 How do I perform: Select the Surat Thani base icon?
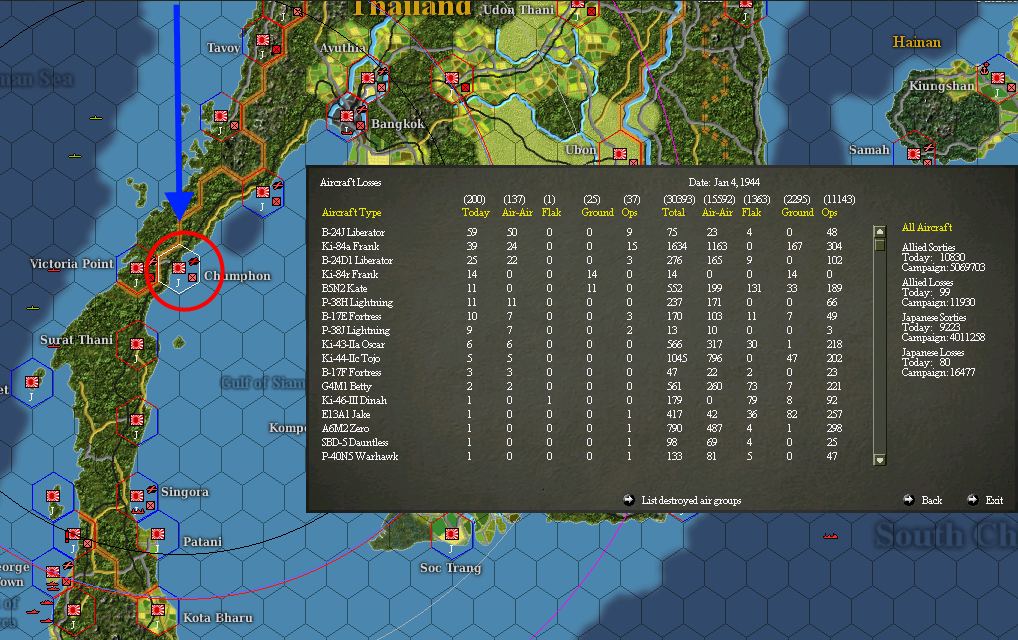coord(137,344)
